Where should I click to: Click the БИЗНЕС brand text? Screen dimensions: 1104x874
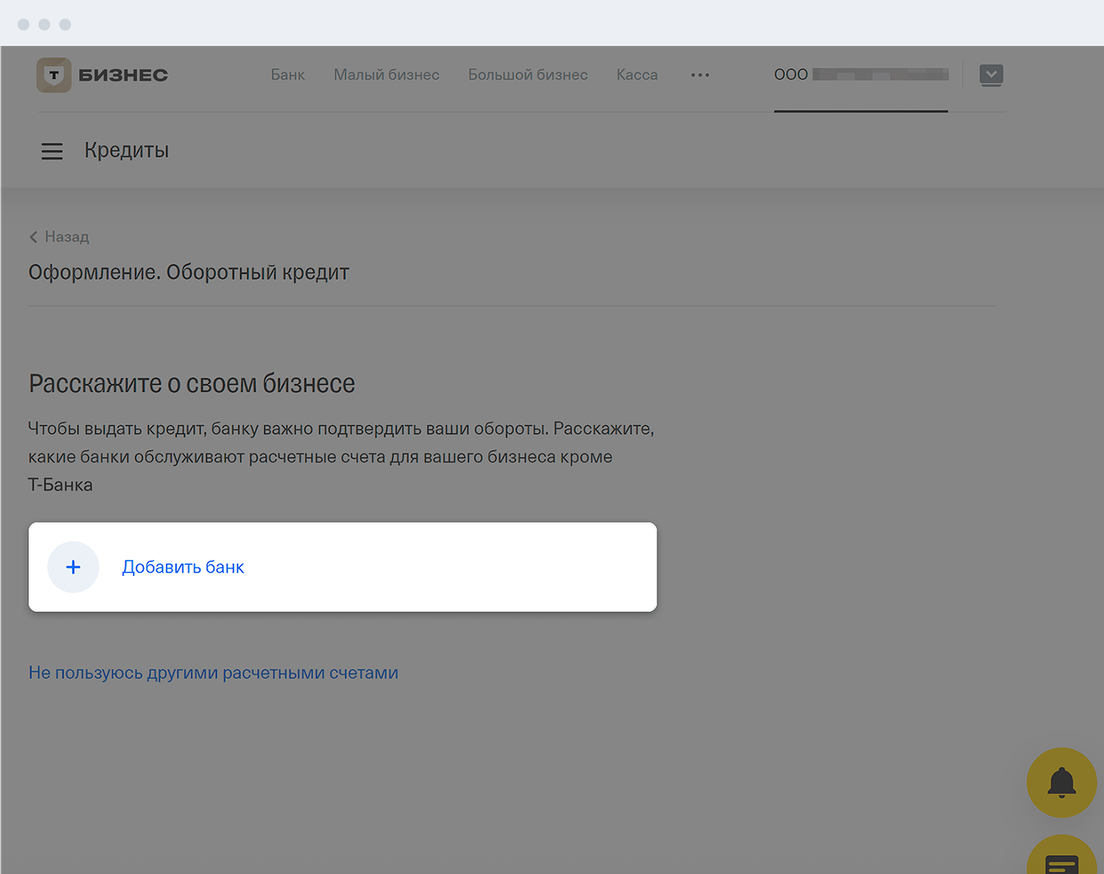coord(123,75)
